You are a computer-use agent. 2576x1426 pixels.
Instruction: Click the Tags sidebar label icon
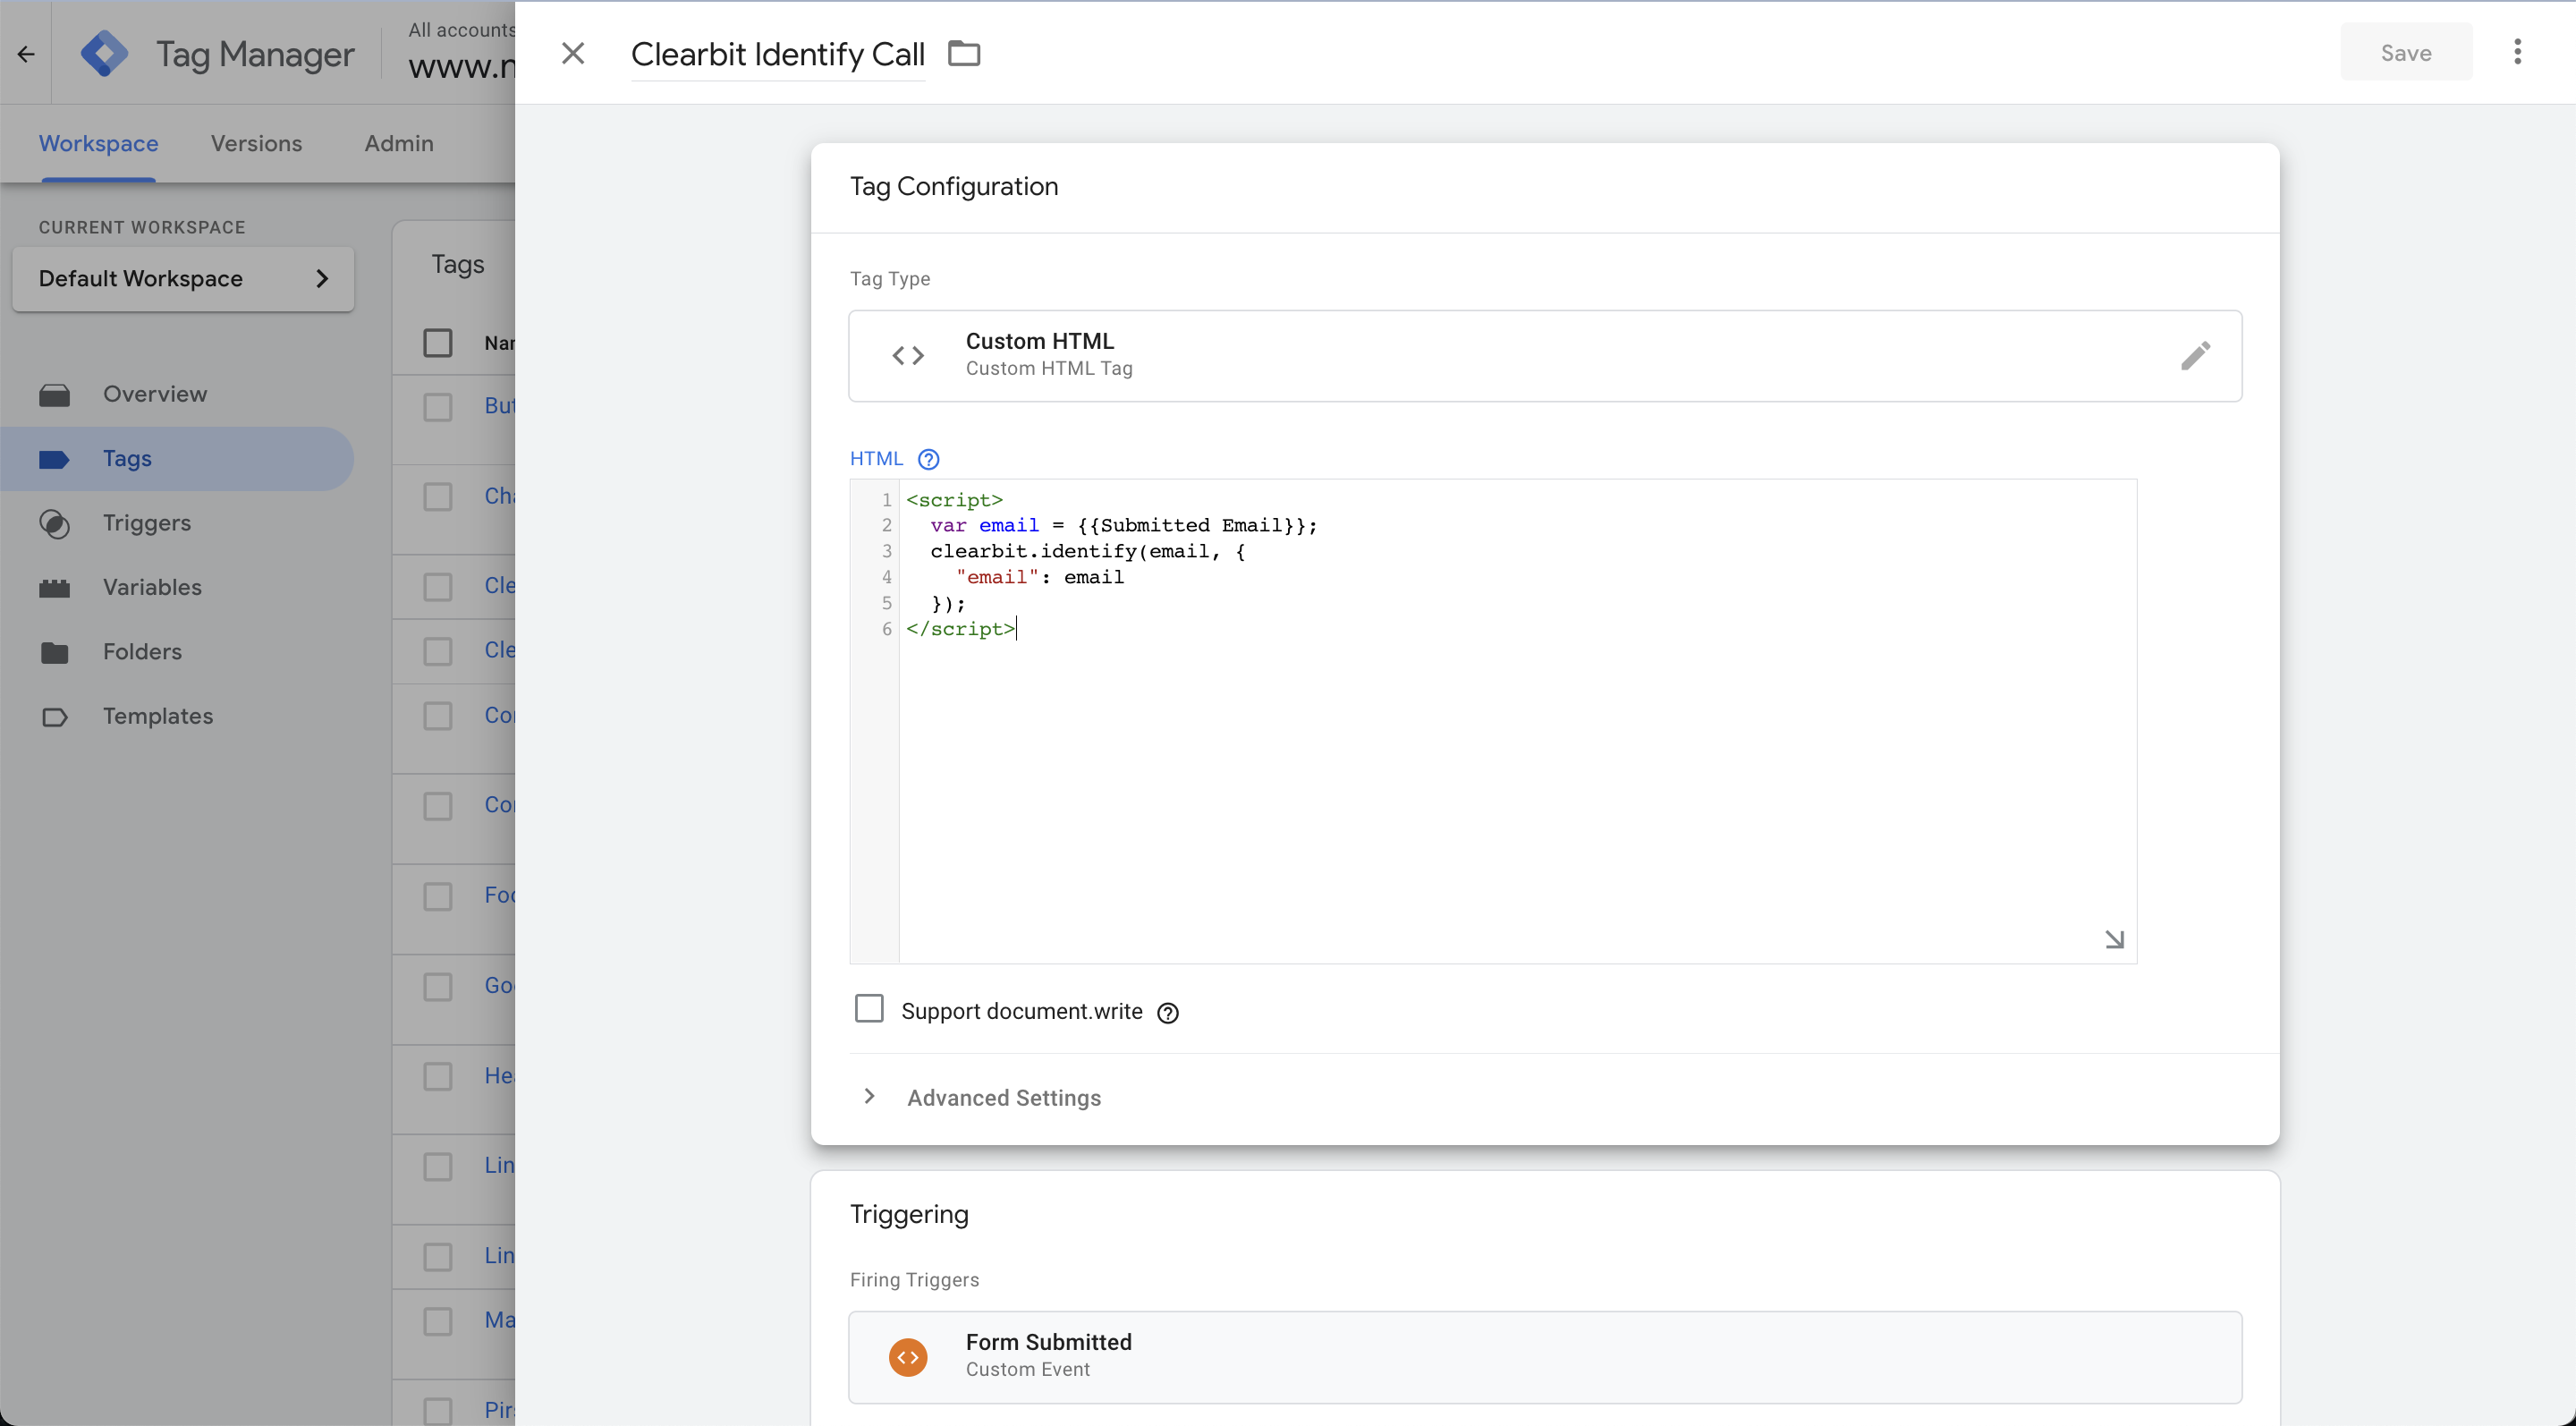55,460
